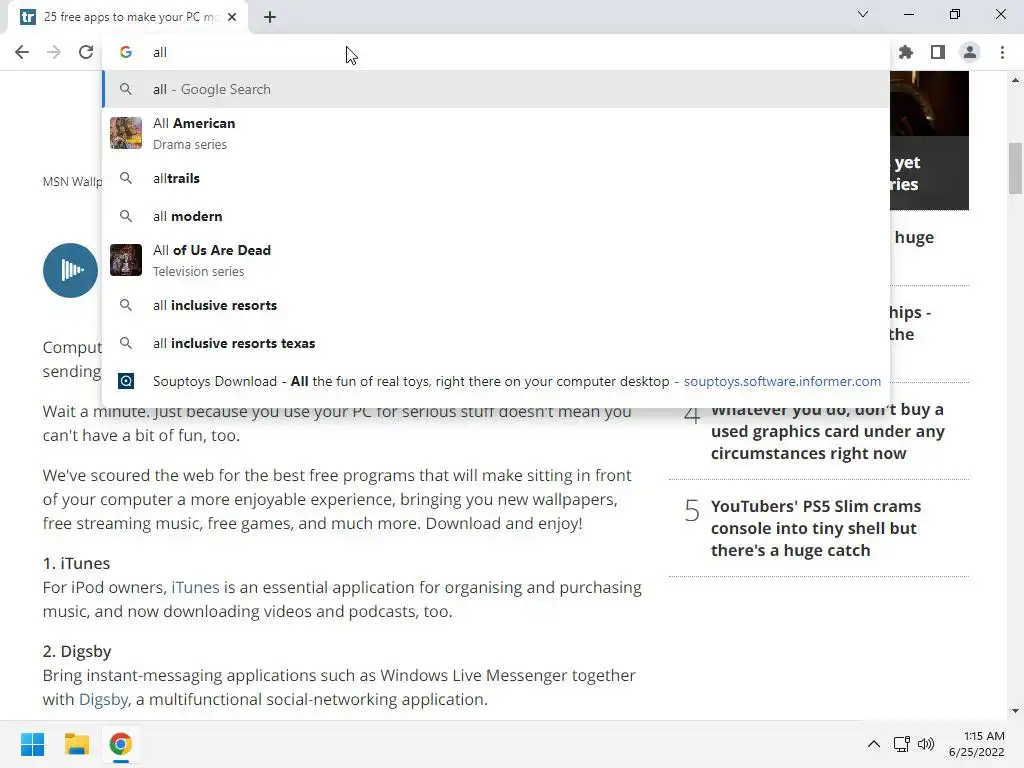
Task: Open the Souptoys Download history suggestion
Action: pos(496,381)
